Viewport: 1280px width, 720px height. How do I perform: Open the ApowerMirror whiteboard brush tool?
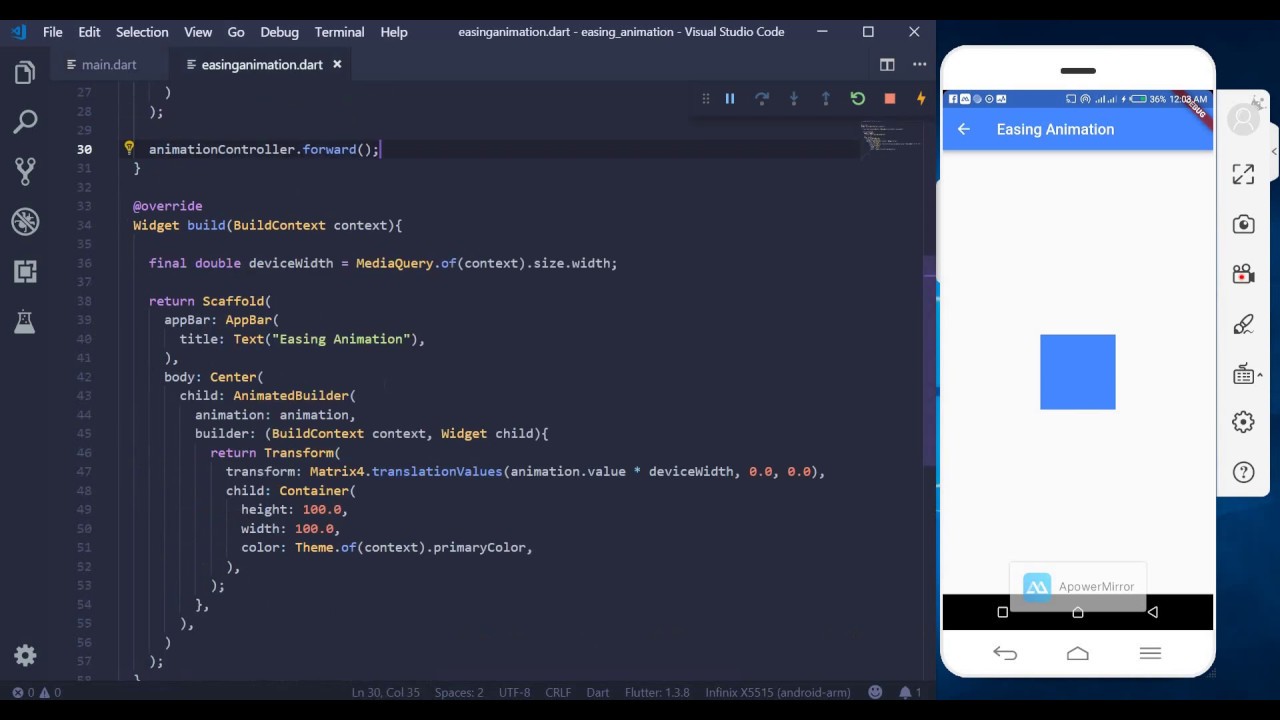coord(1243,324)
